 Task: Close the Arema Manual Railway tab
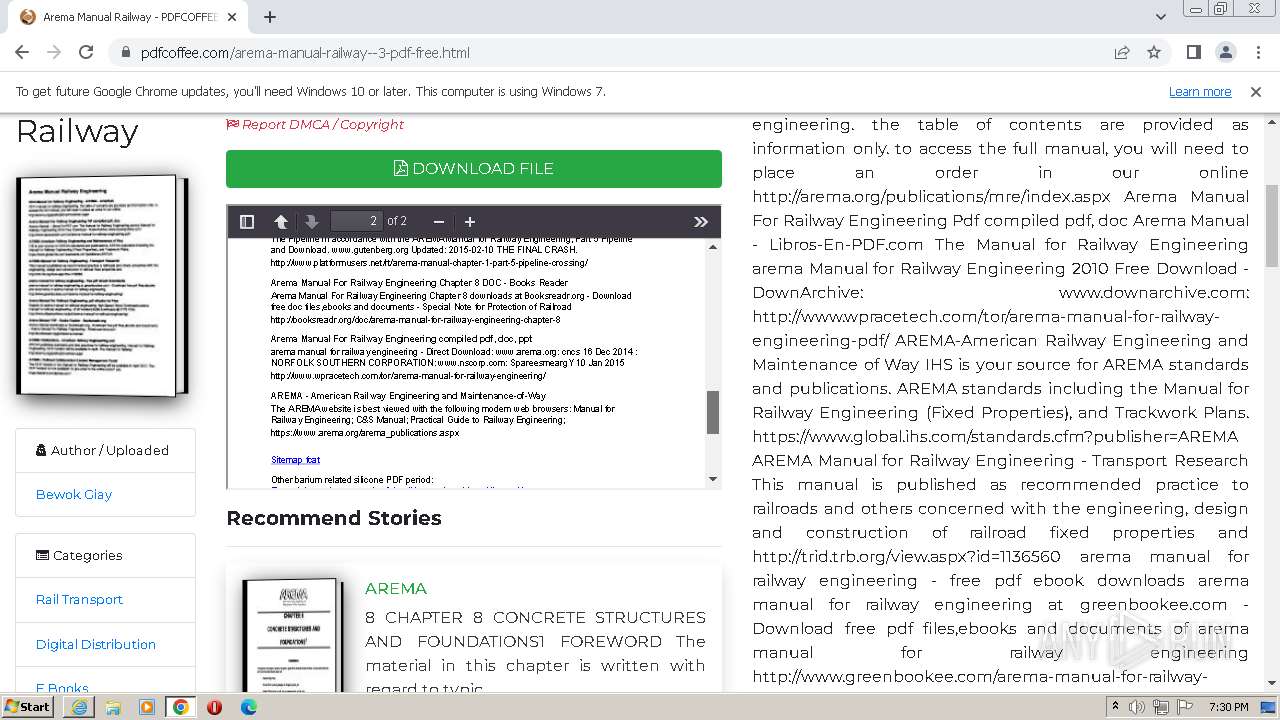[x=233, y=17]
